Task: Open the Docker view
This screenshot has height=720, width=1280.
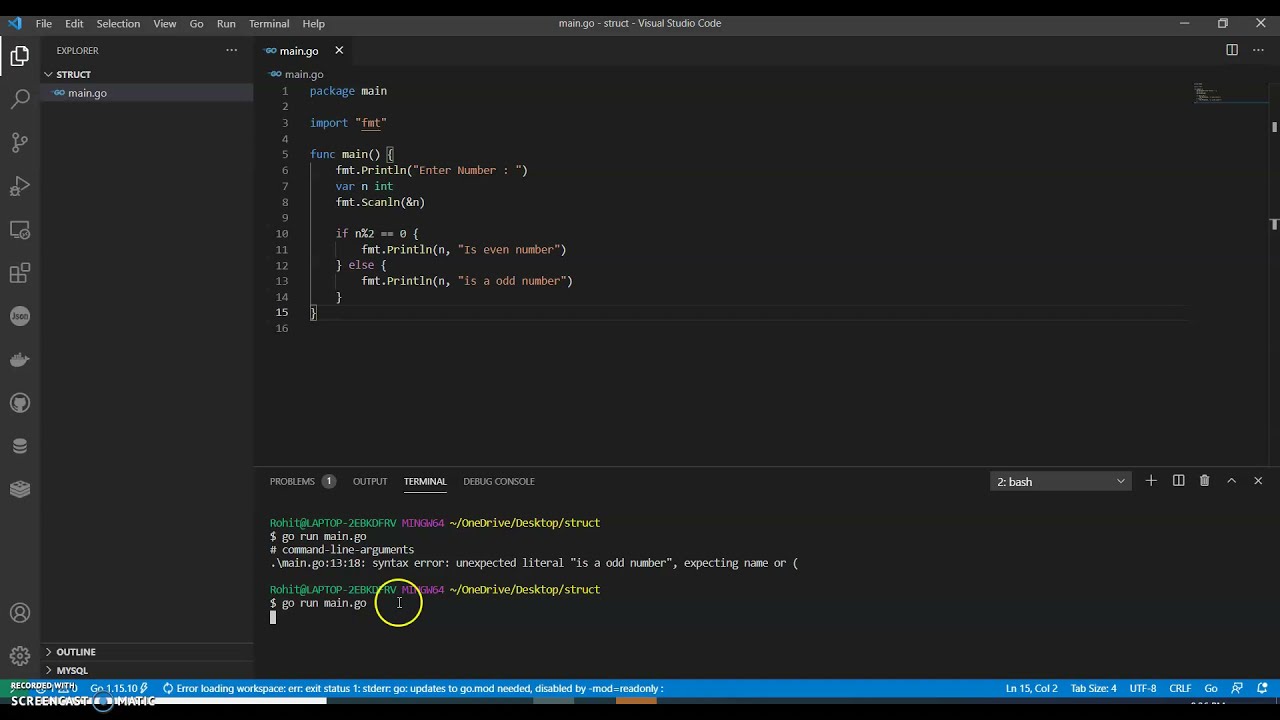Action: tap(20, 360)
